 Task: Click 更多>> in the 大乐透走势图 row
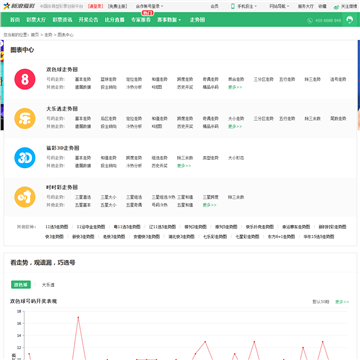tap(235, 127)
